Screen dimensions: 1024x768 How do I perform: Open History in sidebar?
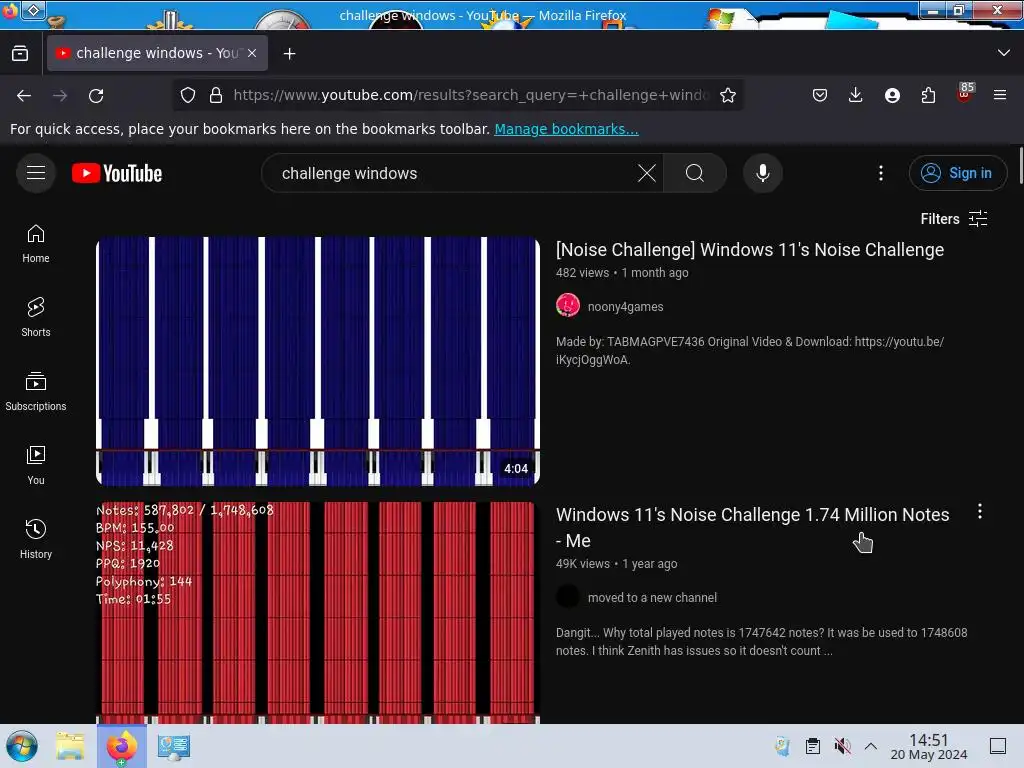36,539
